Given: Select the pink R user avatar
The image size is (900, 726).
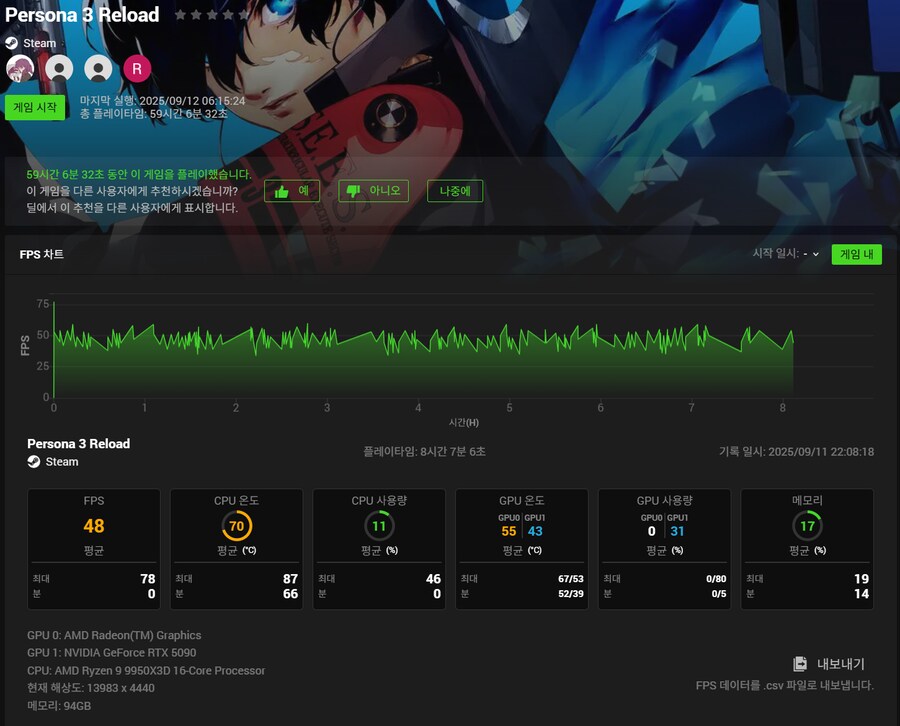Looking at the screenshot, I should (x=136, y=68).
